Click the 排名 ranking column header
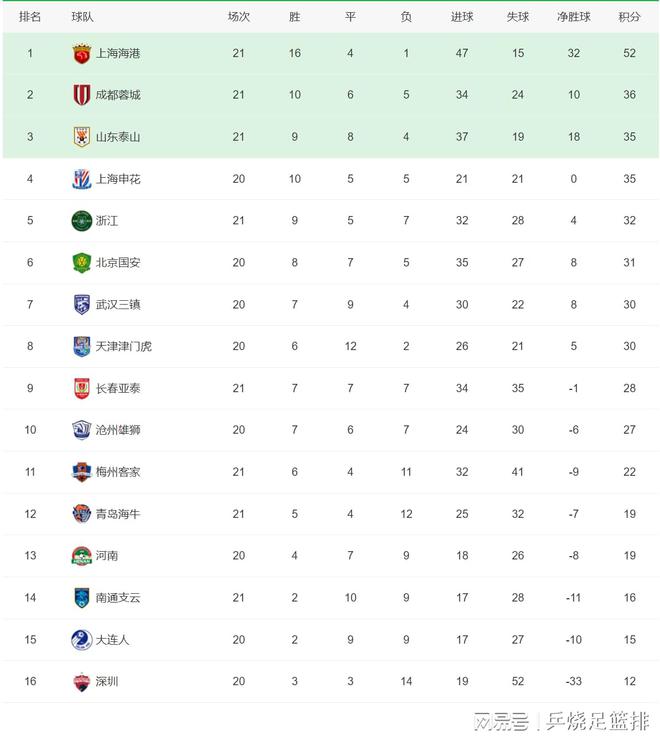The width and height of the screenshot is (660, 740). coord(30,17)
